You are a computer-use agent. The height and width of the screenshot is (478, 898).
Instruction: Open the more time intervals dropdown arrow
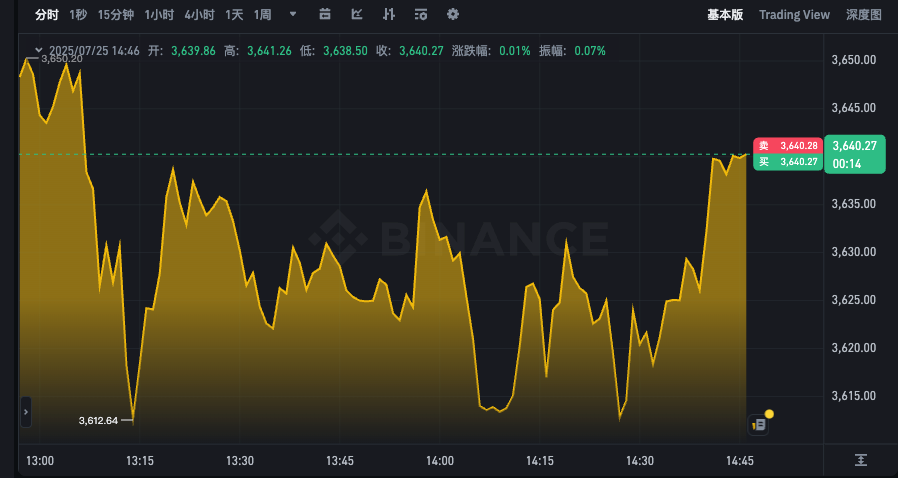pos(292,15)
